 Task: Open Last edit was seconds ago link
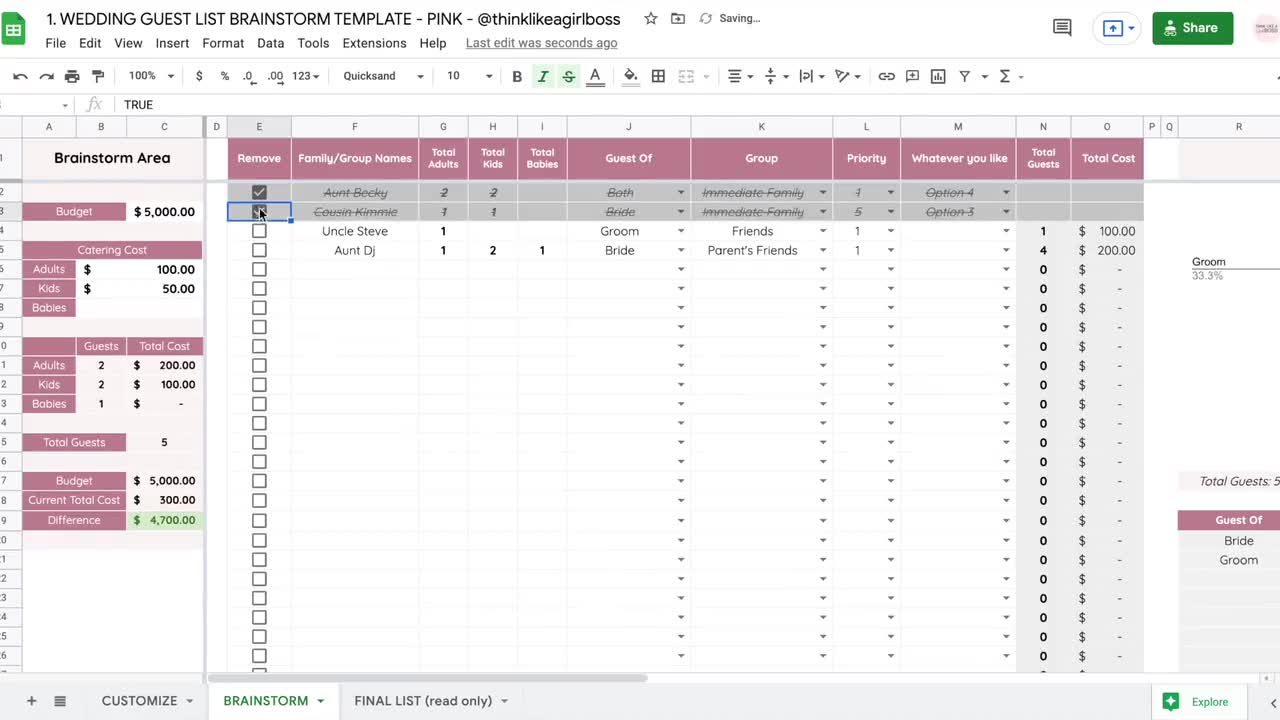[541, 43]
